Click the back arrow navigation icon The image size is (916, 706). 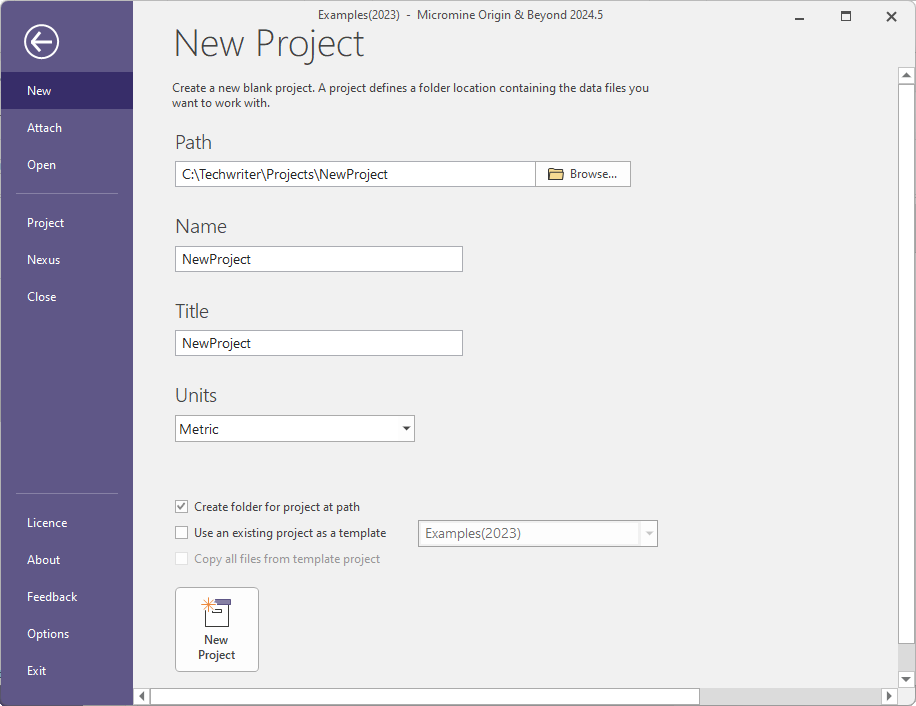[41, 42]
